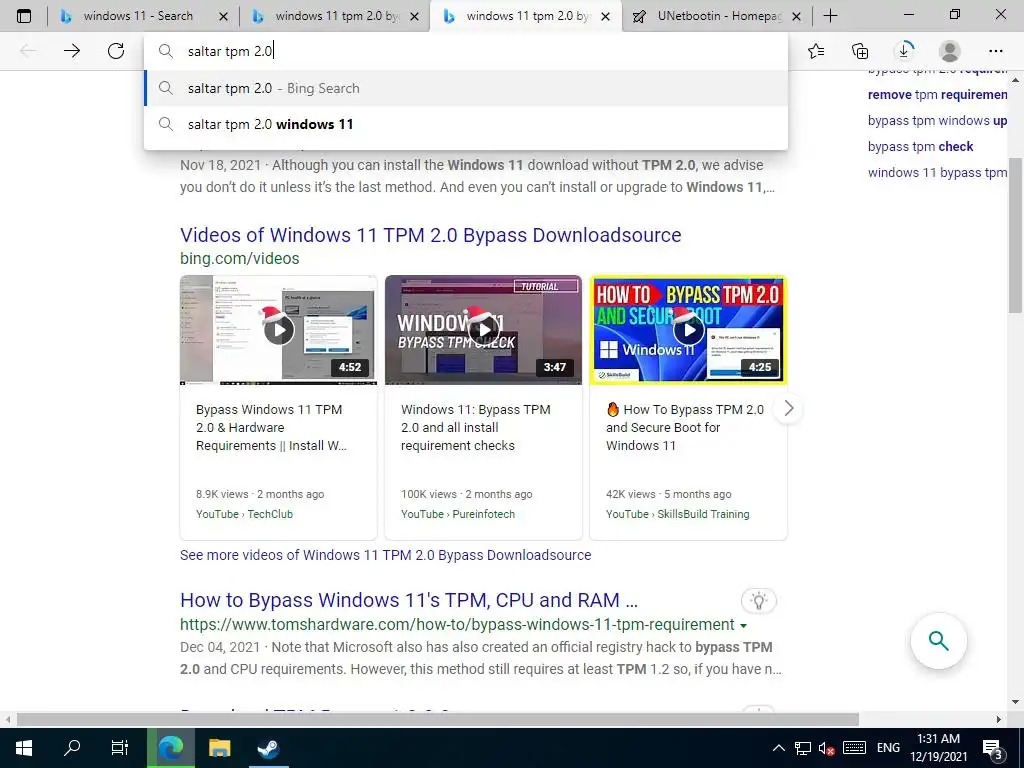Viewport: 1024px width, 768px height.
Task: Open 'How to Bypass Windows 11's TPM, CPU' result
Action: [409, 600]
